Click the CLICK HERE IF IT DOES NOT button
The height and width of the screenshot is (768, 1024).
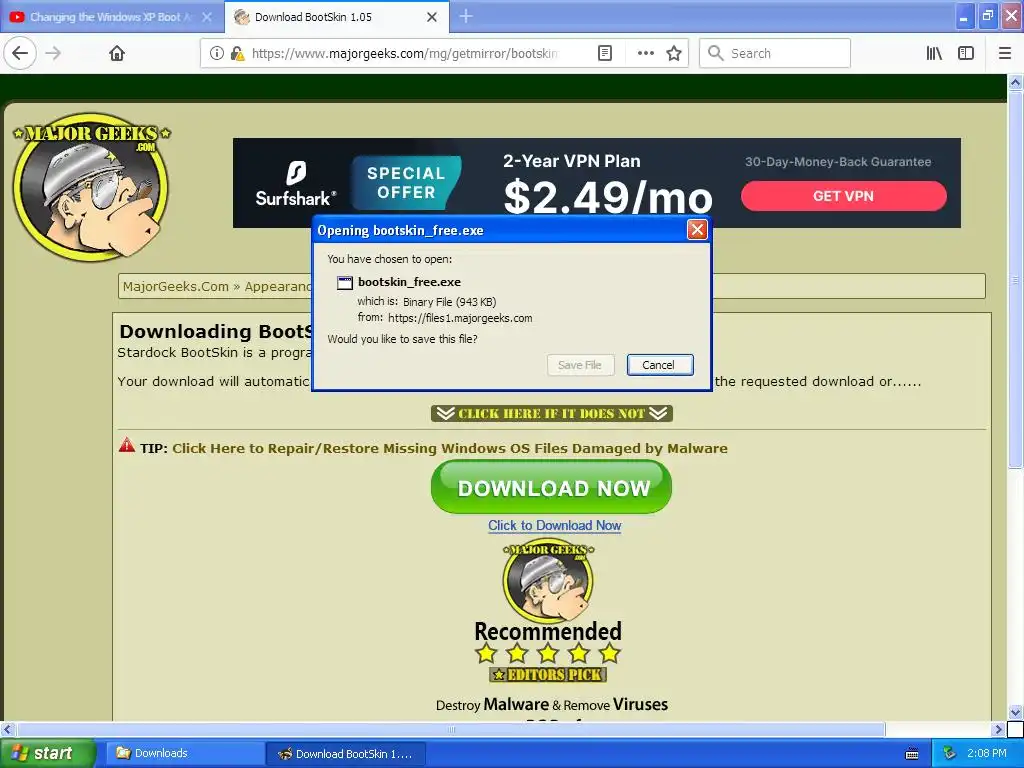pos(552,413)
